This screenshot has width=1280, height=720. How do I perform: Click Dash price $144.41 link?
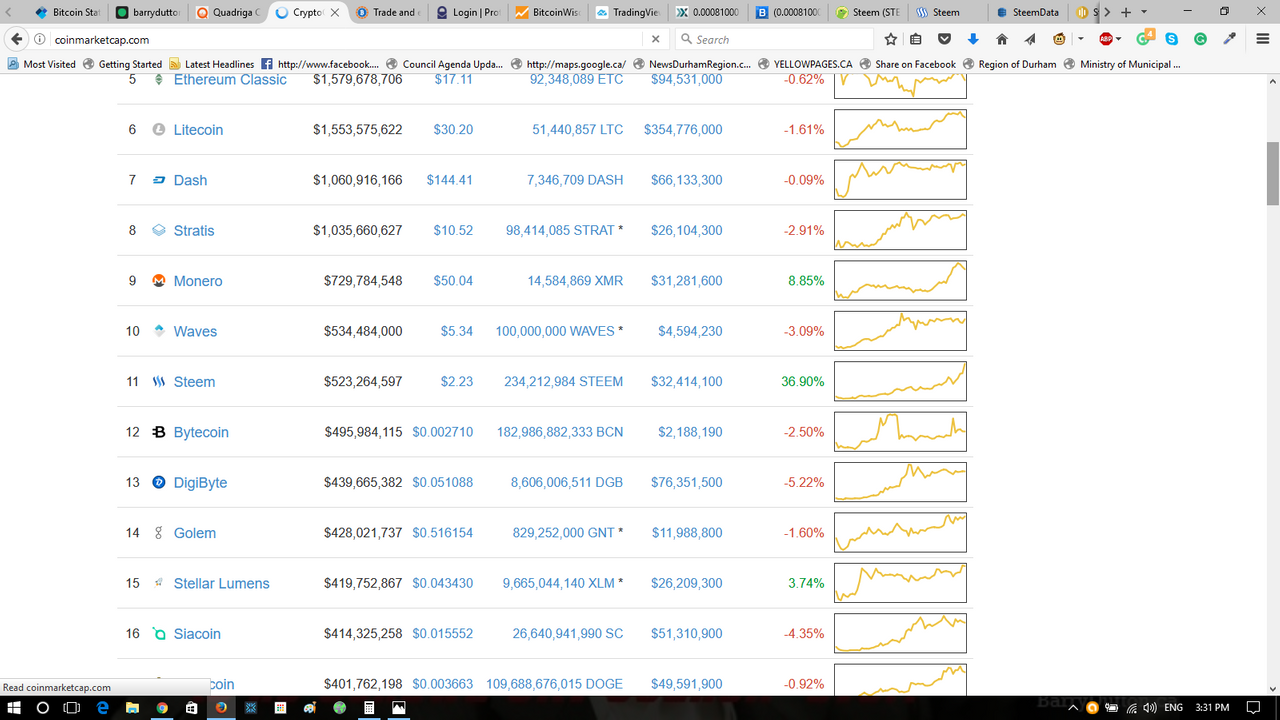click(450, 180)
